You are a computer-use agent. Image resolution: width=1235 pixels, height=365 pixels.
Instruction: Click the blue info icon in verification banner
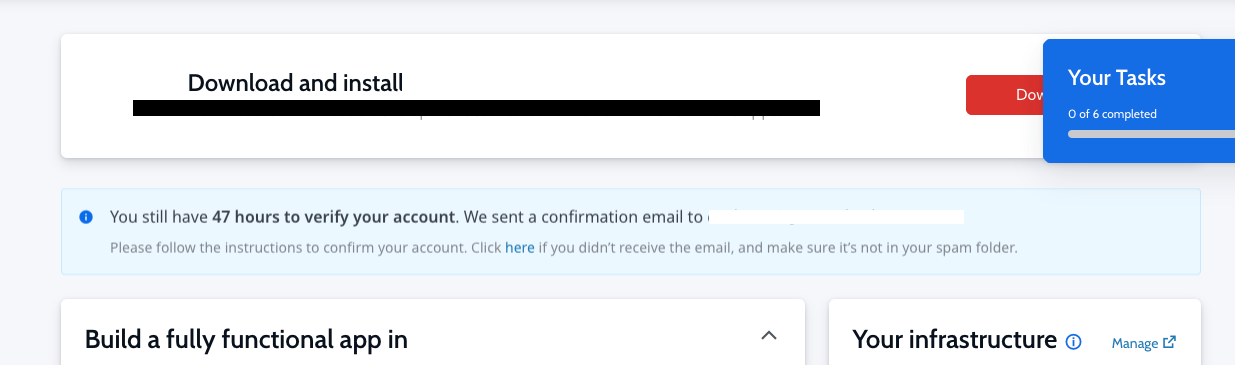pos(86,216)
